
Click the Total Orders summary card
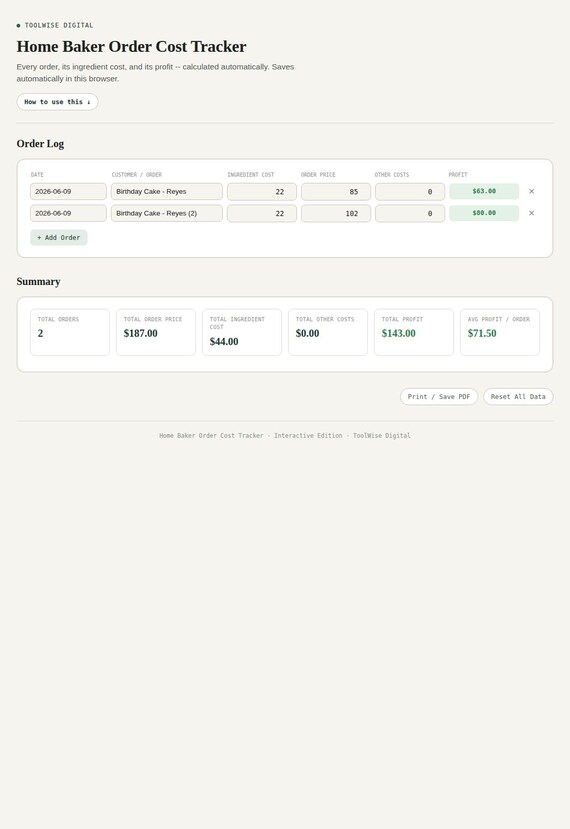pos(70,332)
